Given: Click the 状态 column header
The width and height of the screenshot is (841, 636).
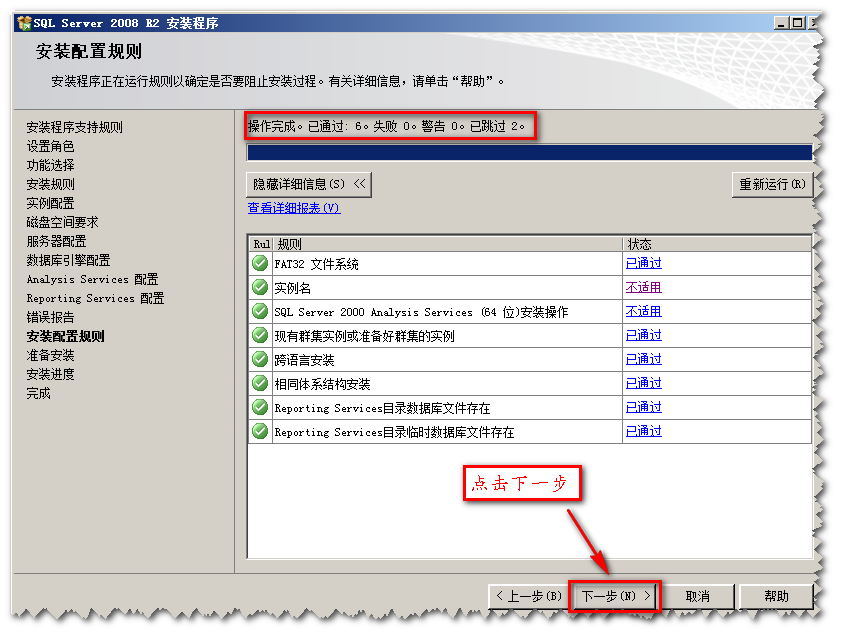Looking at the screenshot, I should pyautogui.click(x=717, y=245).
